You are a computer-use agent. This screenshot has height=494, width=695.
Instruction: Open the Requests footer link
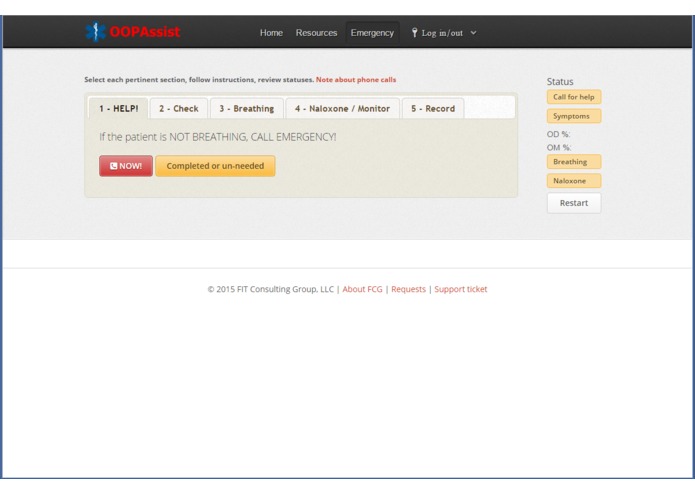[408, 289]
